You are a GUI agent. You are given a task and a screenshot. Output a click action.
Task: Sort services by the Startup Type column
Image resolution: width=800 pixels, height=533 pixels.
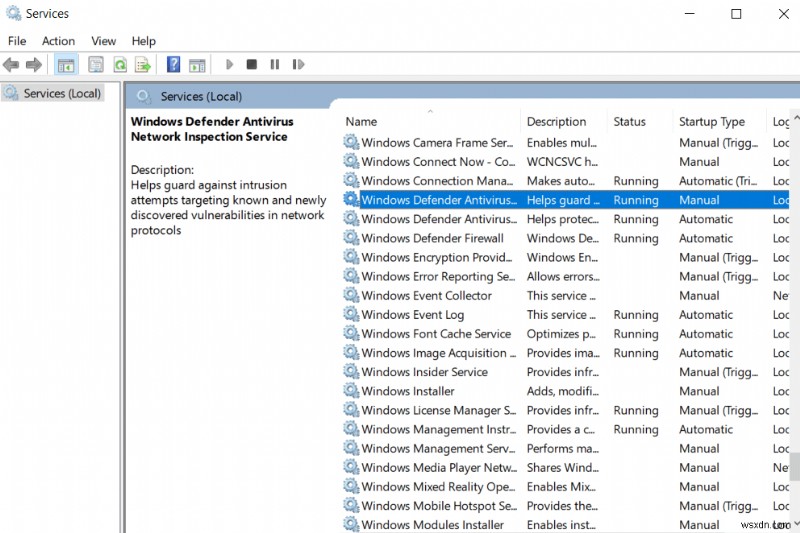711,122
